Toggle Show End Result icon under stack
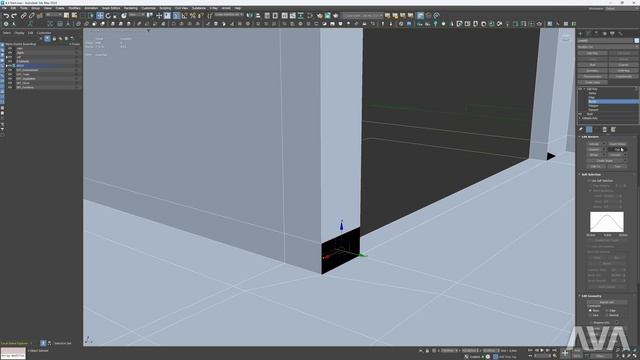 tap(589, 129)
